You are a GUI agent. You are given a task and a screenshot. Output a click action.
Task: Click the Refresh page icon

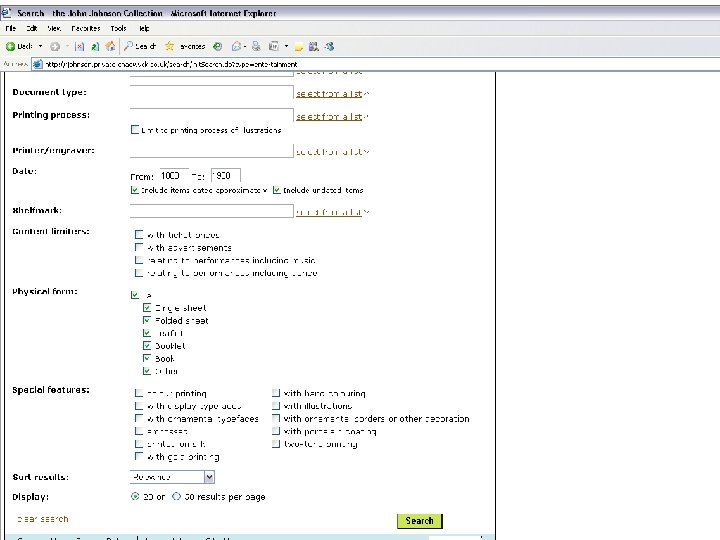point(95,46)
